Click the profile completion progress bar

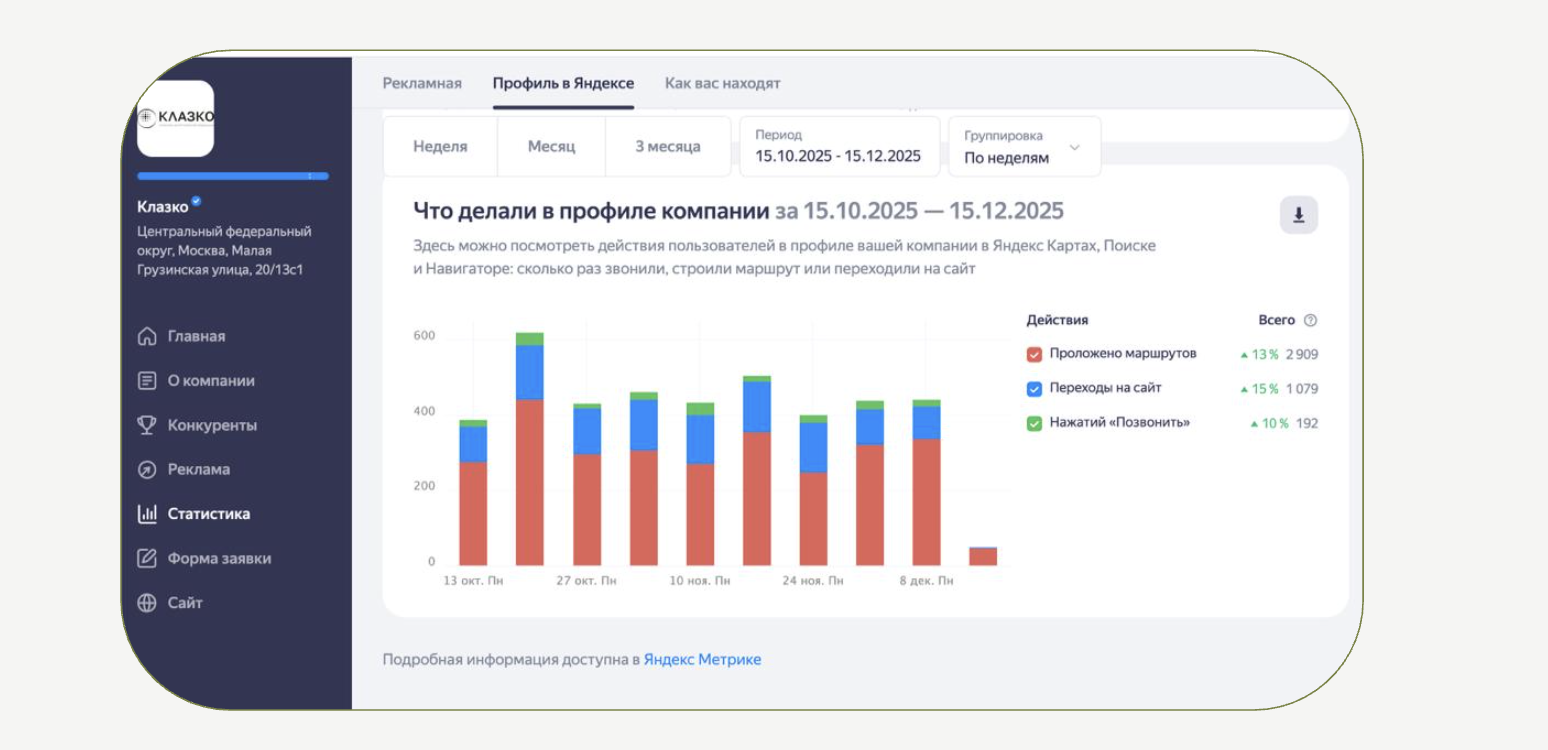(x=233, y=176)
